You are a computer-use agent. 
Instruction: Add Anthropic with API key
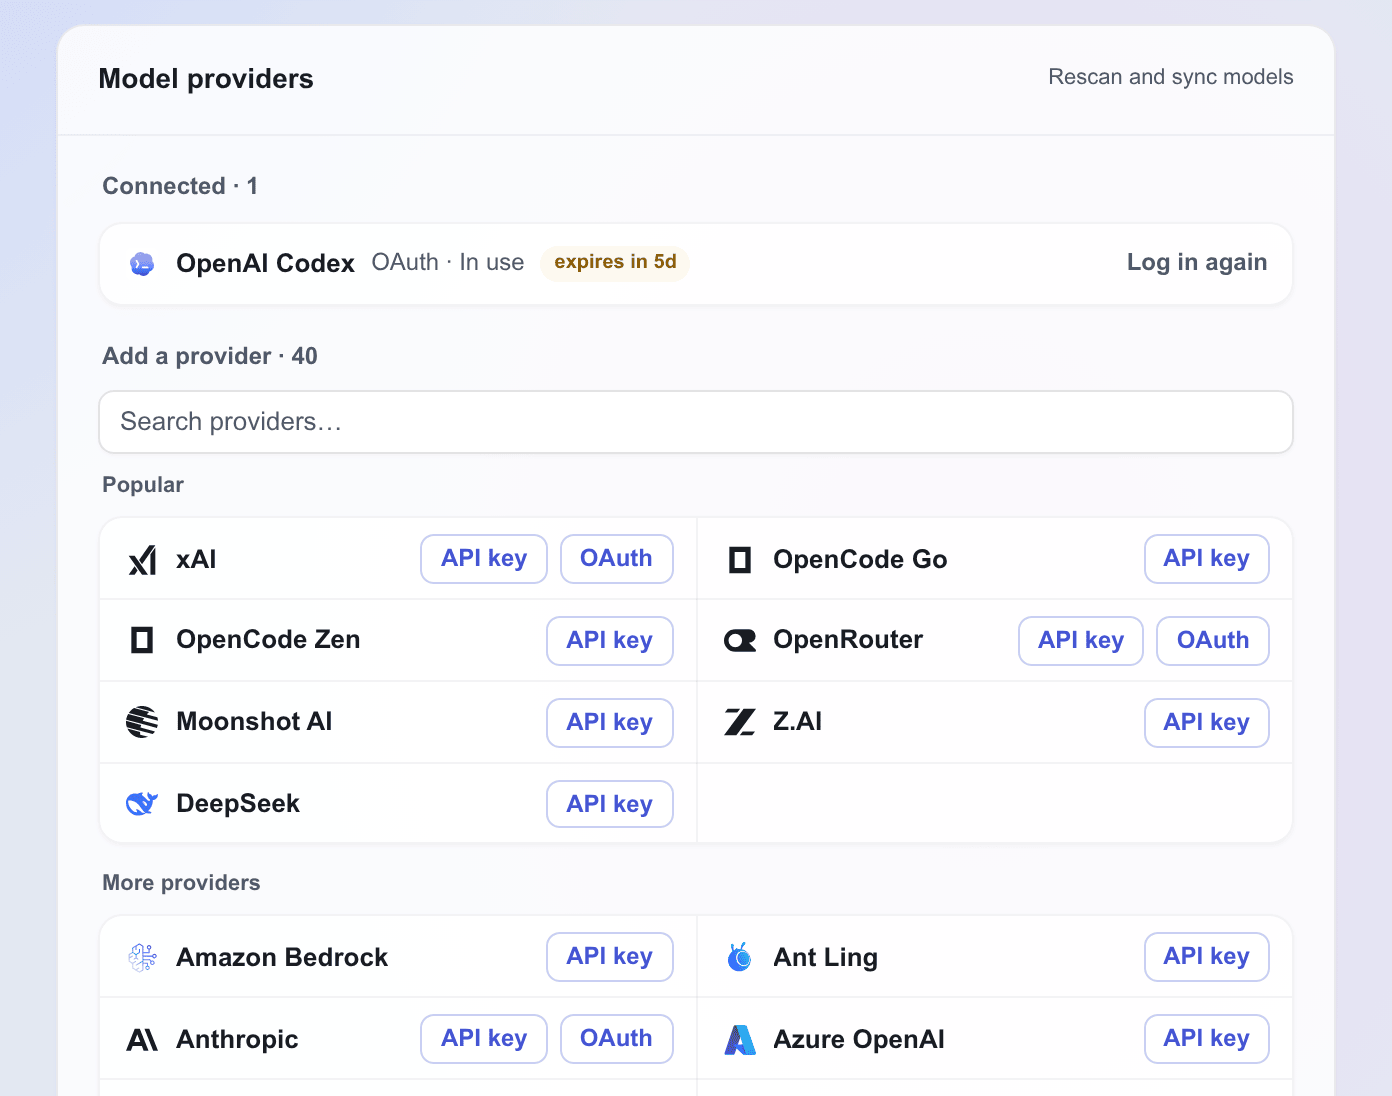point(484,1039)
